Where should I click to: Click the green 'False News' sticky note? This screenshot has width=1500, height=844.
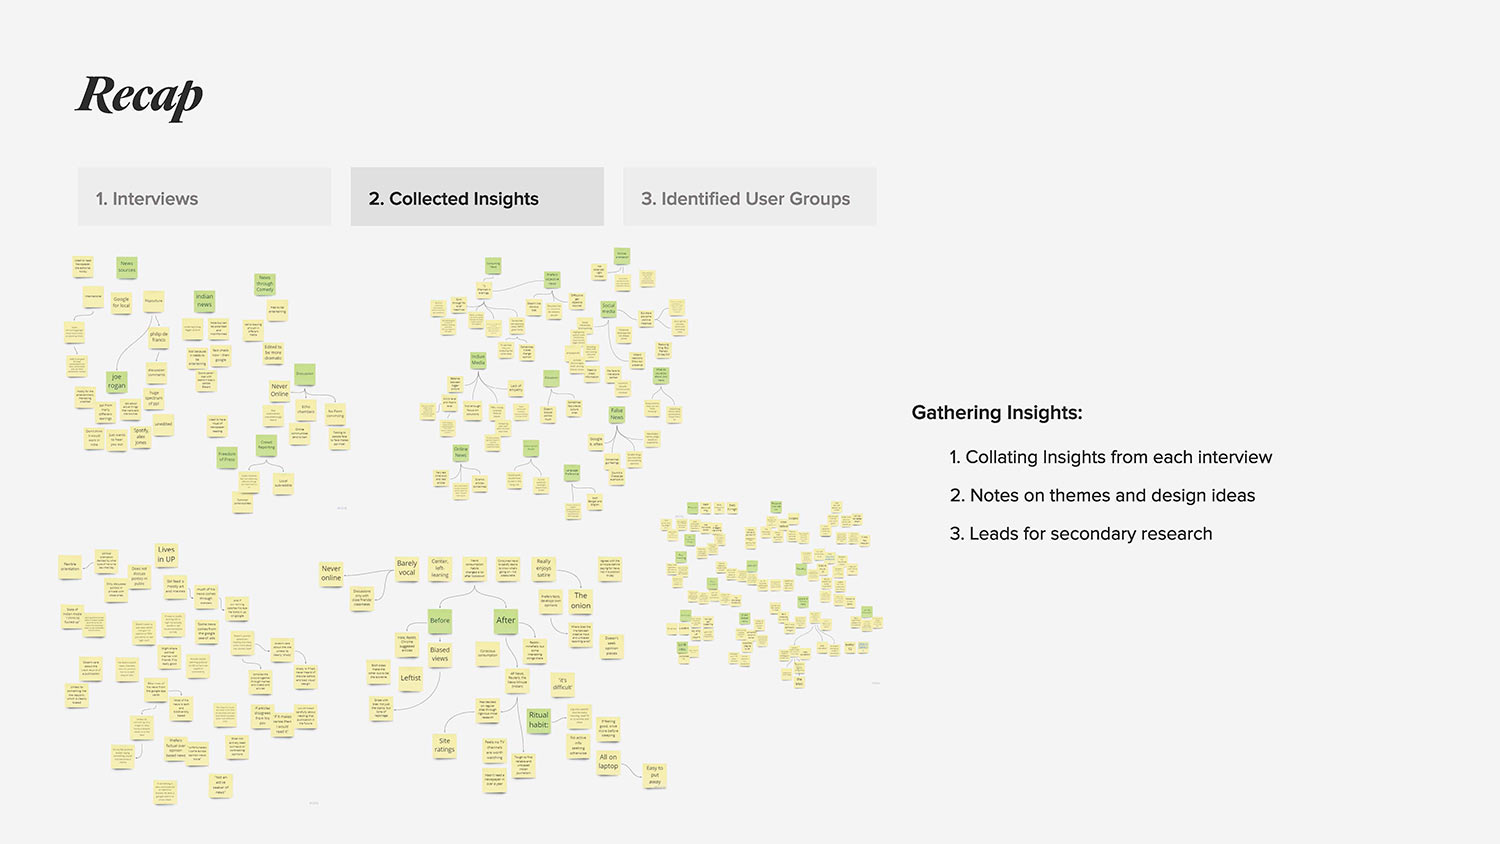coord(617,413)
